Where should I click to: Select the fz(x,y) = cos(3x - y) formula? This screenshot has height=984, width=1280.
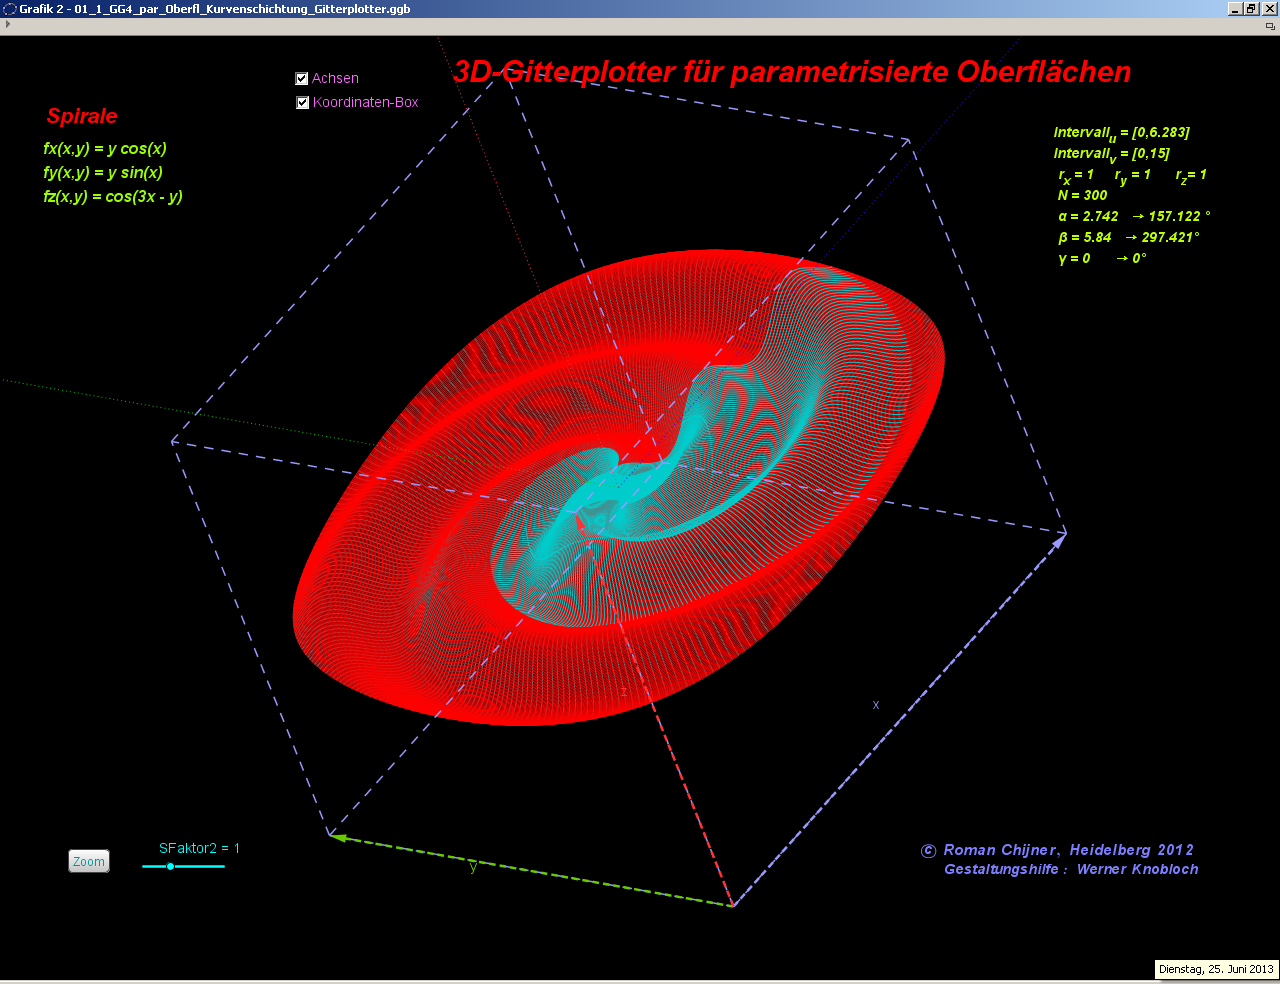(113, 197)
